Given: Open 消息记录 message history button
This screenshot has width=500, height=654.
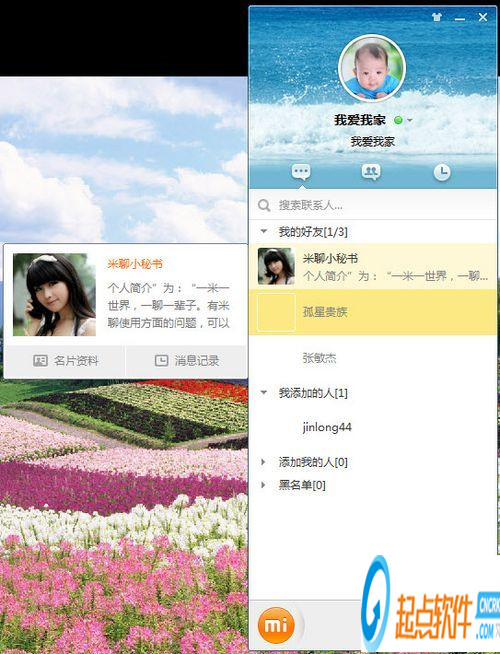Looking at the screenshot, I should tap(186, 361).
